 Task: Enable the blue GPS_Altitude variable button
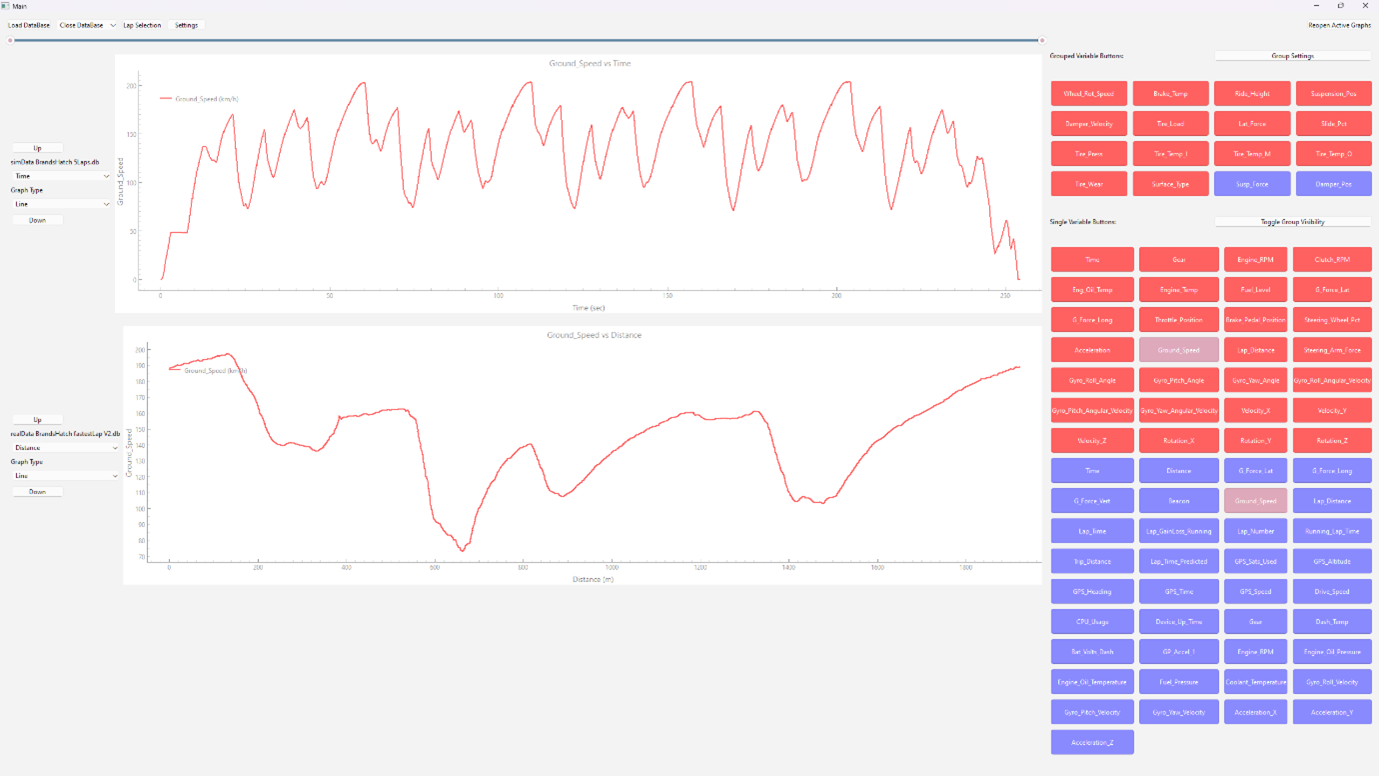tap(1331, 561)
